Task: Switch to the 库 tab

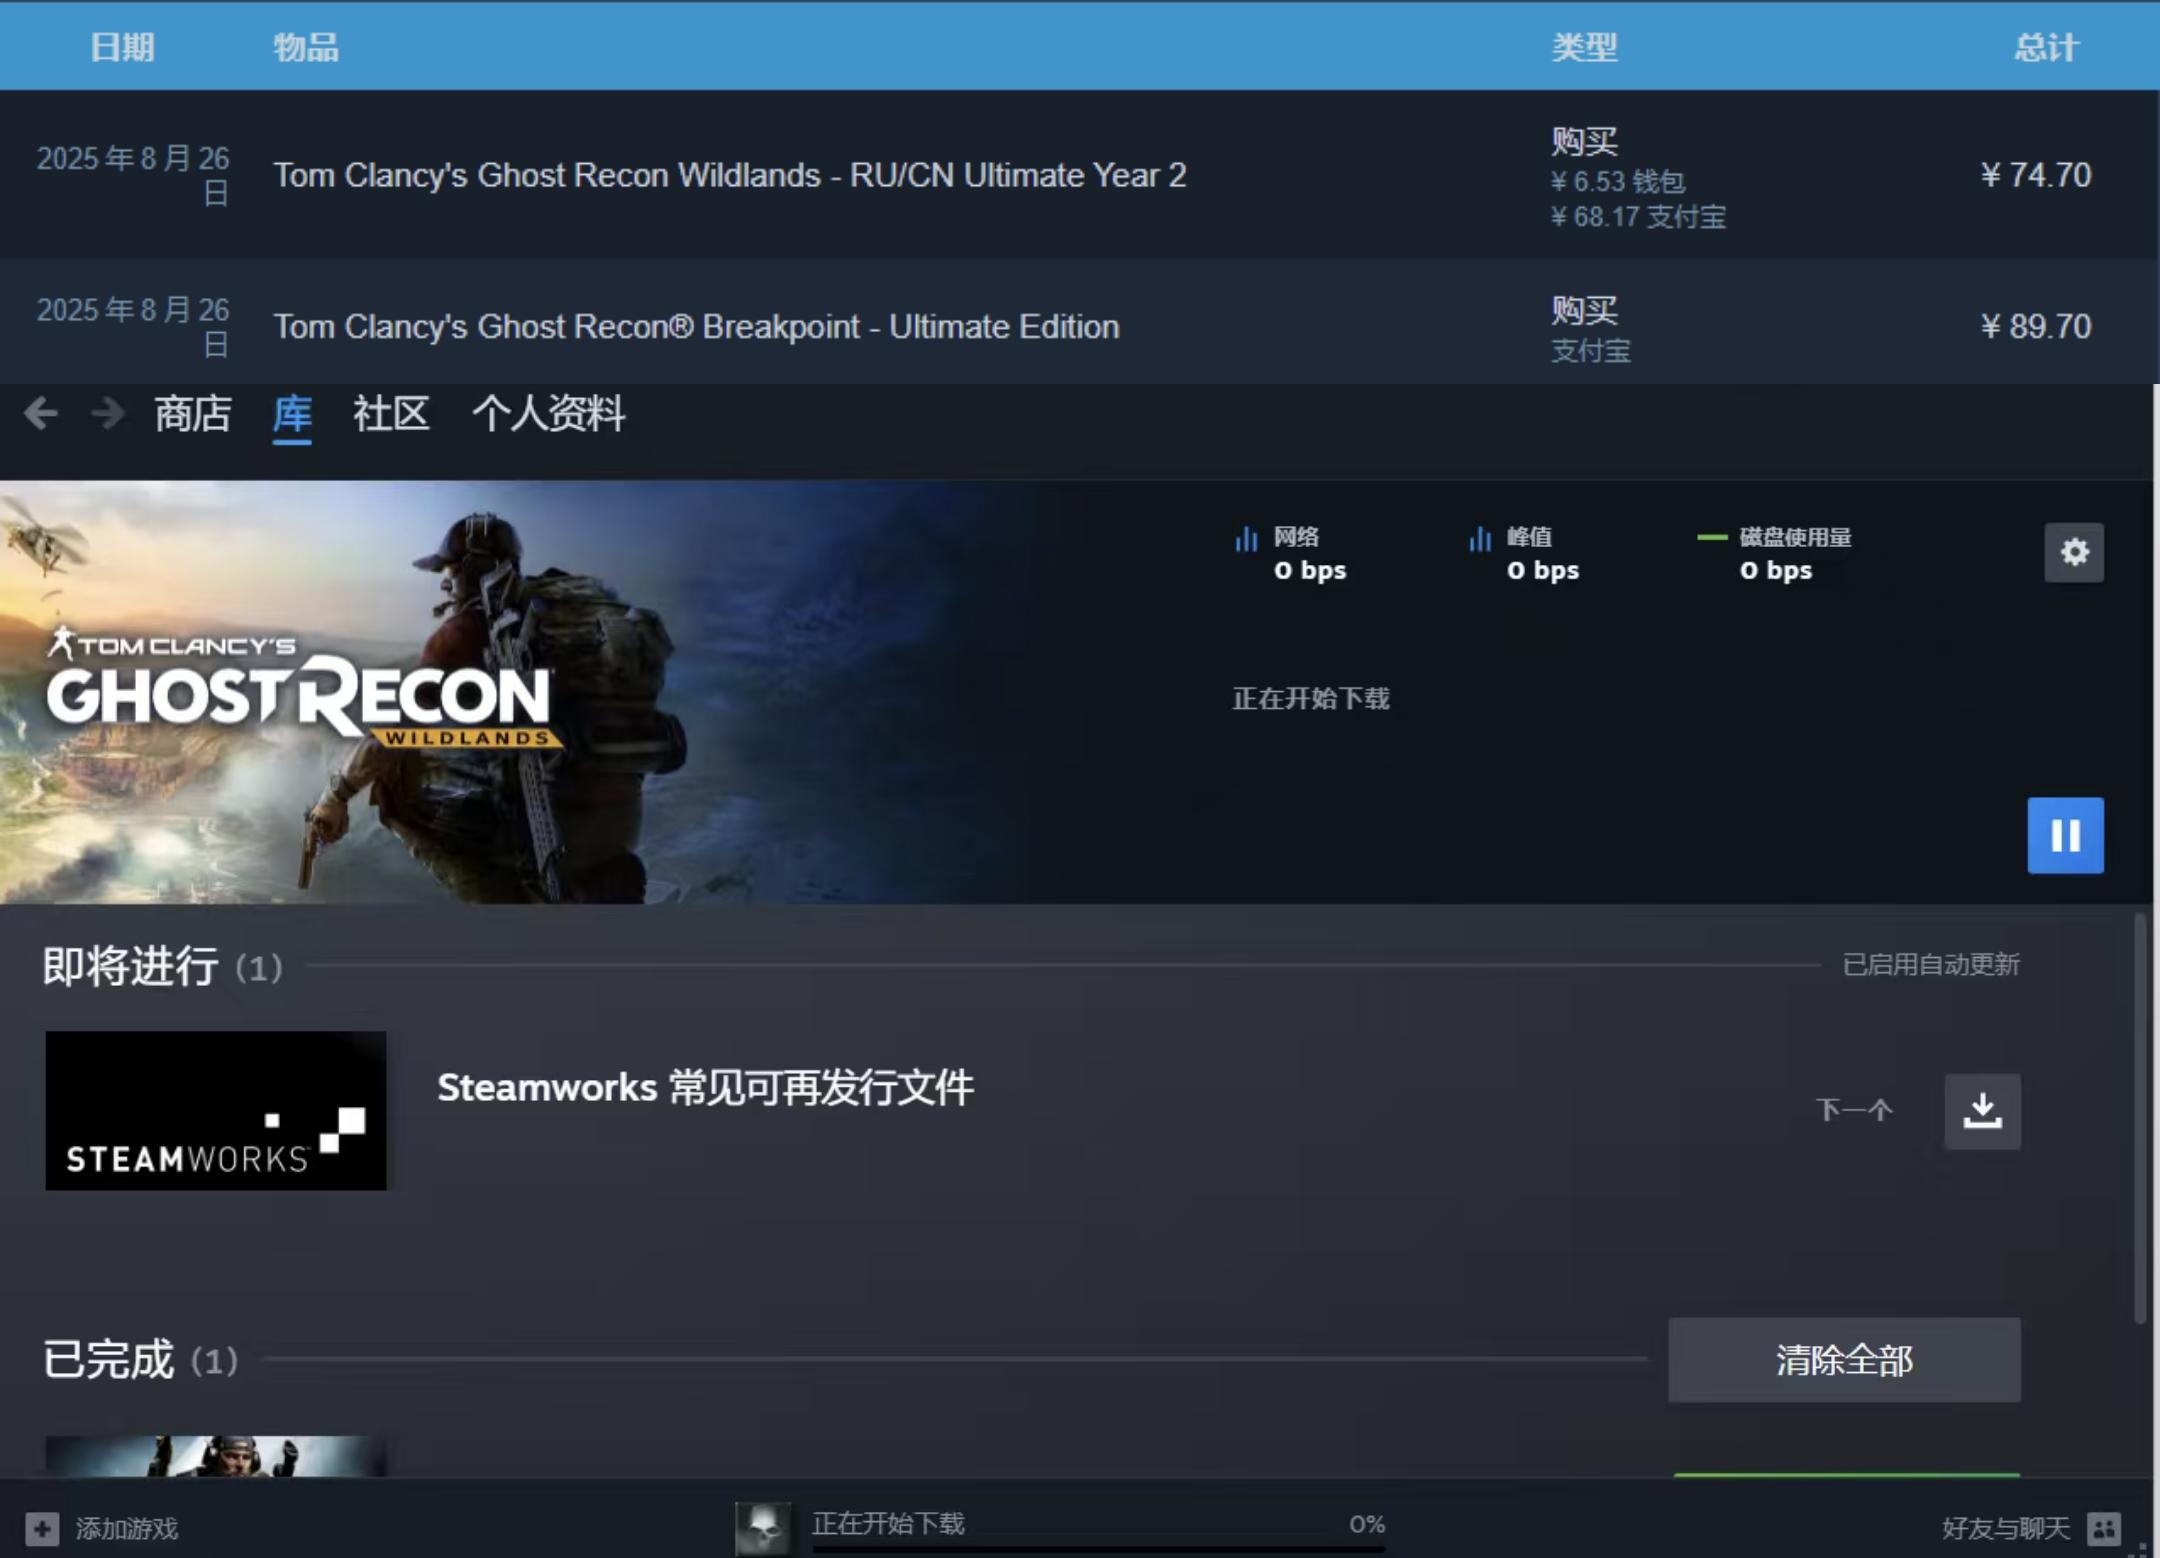Action: [292, 414]
